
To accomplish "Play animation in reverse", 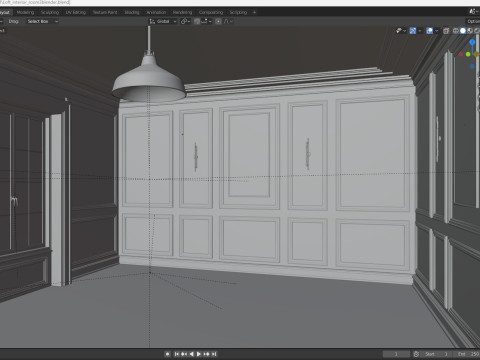I will click(x=192, y=354).
